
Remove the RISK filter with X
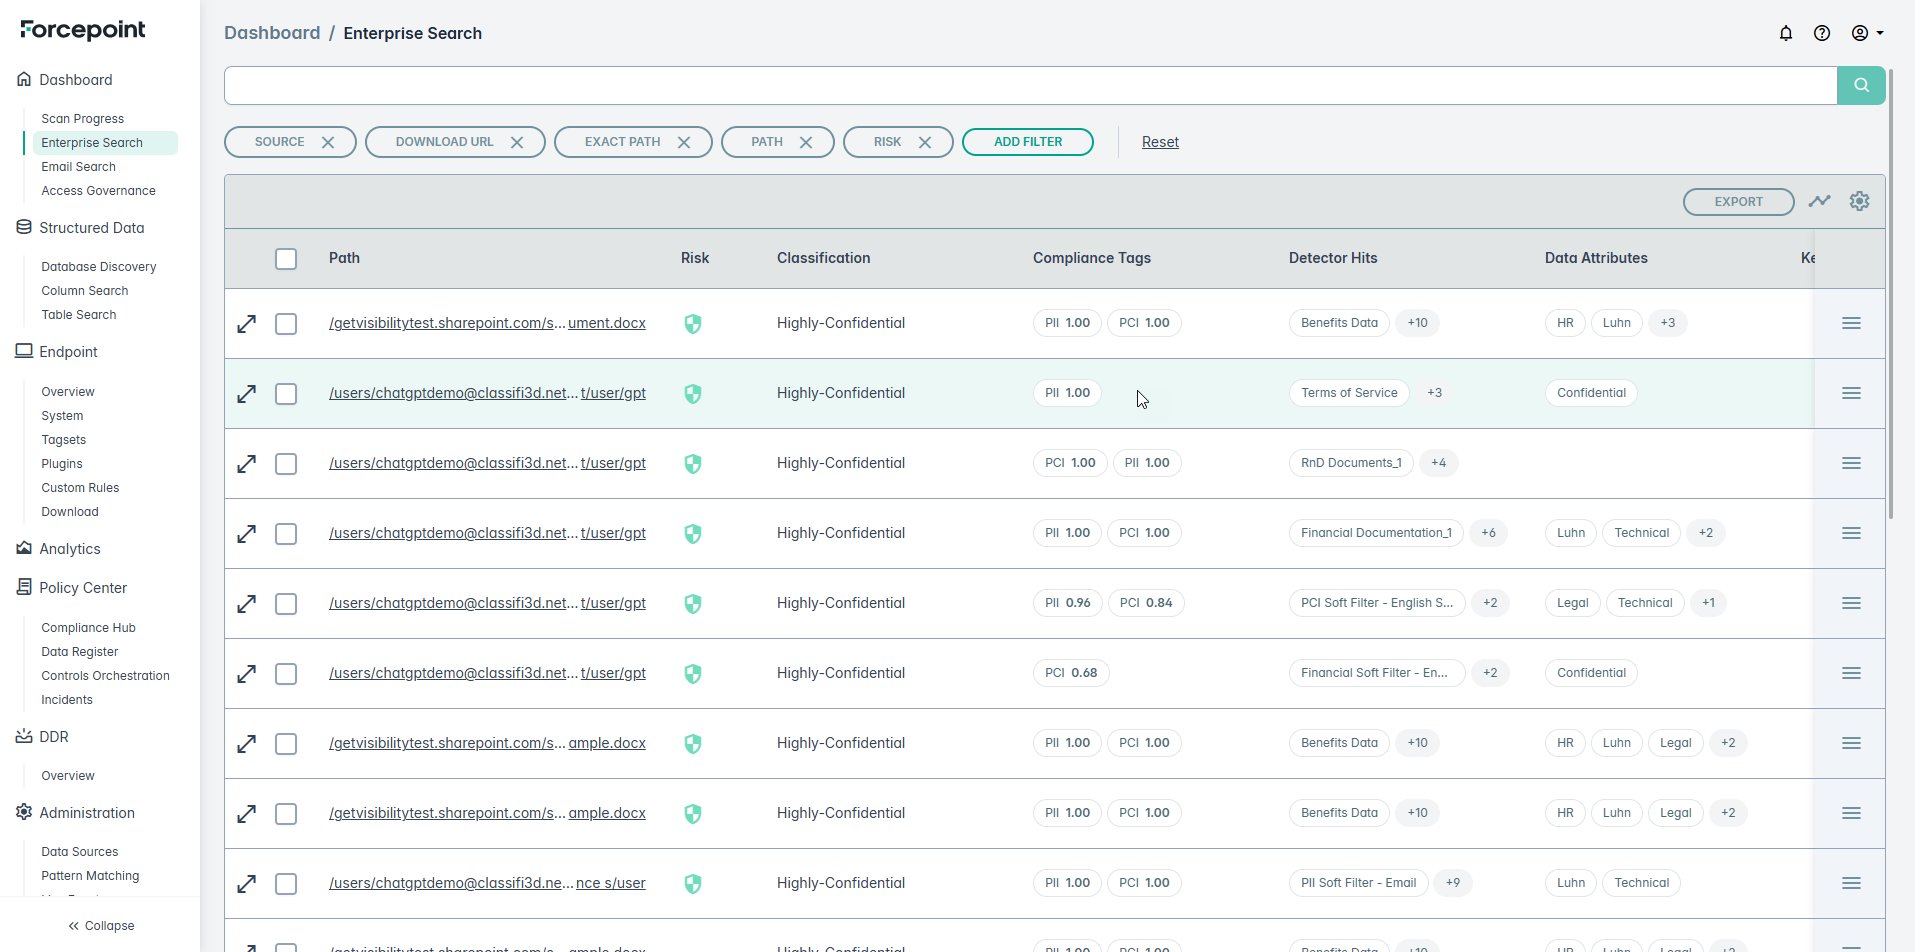pyautogui.click(x=925, y=142)
